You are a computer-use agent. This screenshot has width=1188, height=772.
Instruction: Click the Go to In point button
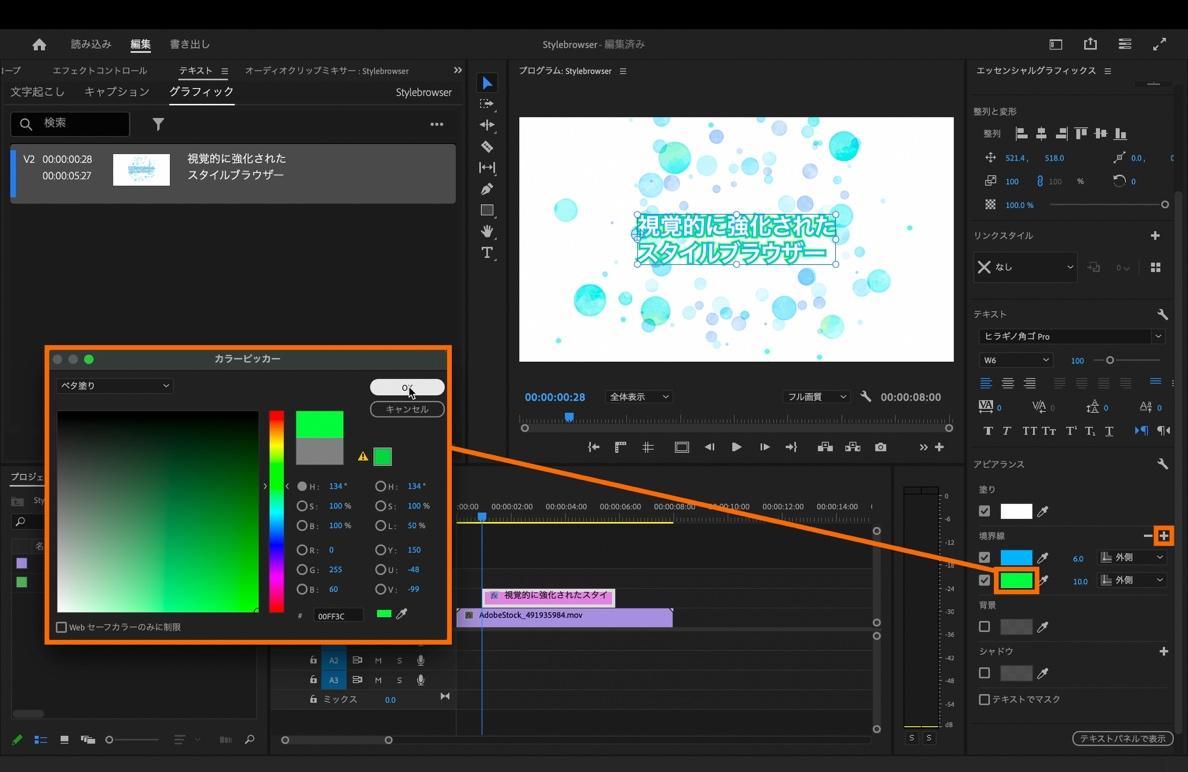click(594, 447)
